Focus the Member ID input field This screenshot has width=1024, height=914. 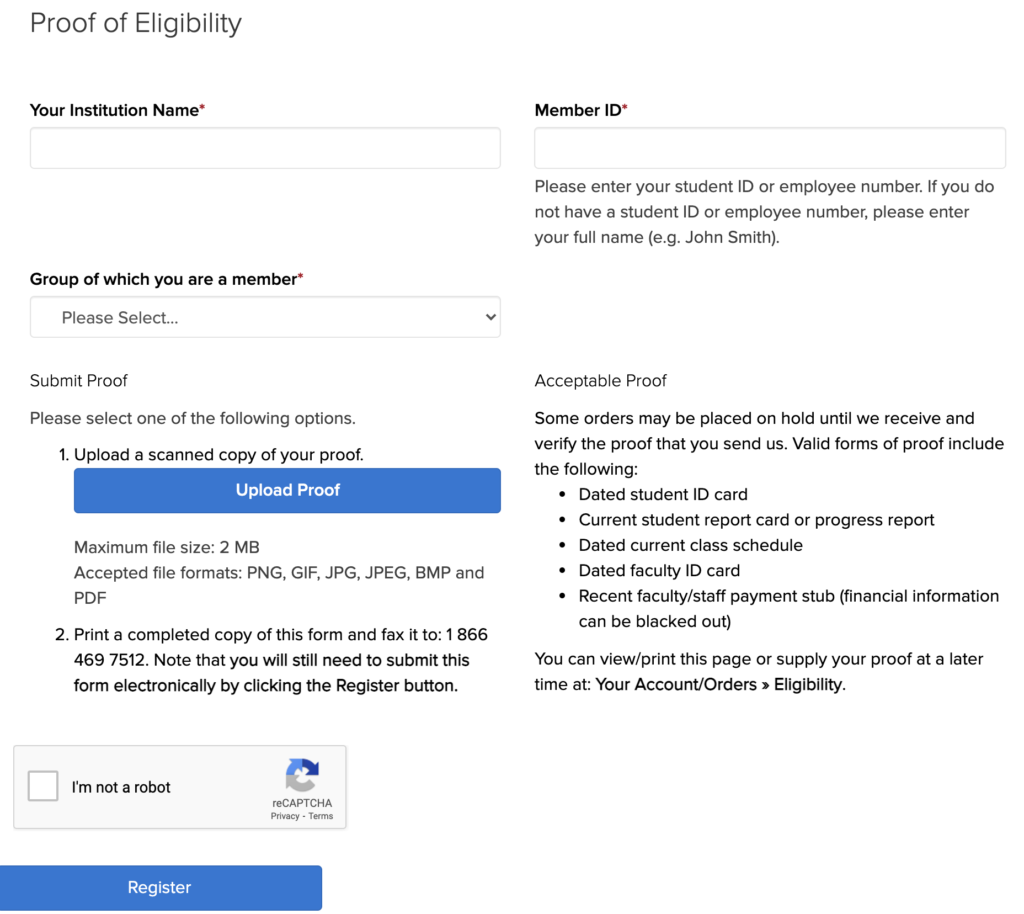pyautogui.click(x=770, y=148)
